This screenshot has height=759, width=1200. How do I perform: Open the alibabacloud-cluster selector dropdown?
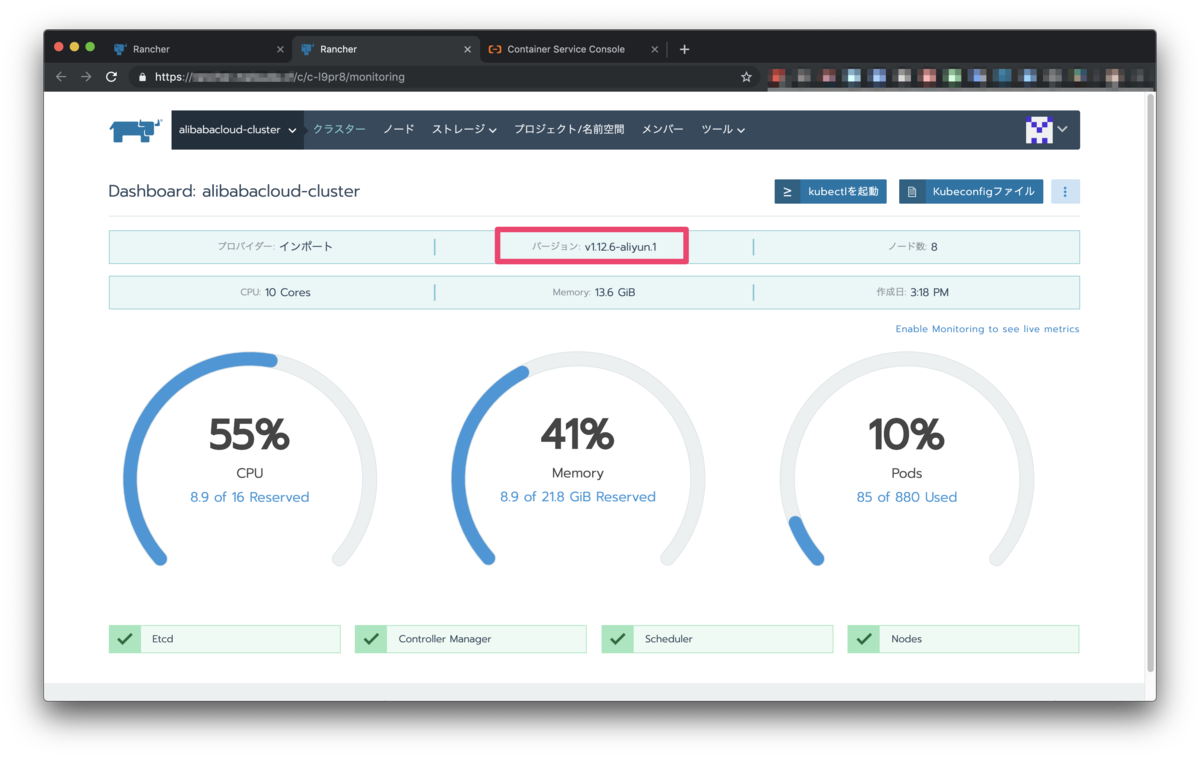point(238,130)
